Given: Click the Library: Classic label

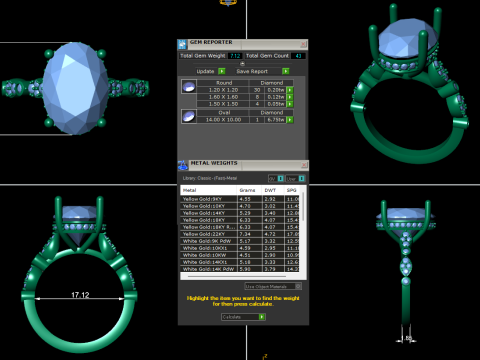Looking at the screenshot, I should 210,178.
